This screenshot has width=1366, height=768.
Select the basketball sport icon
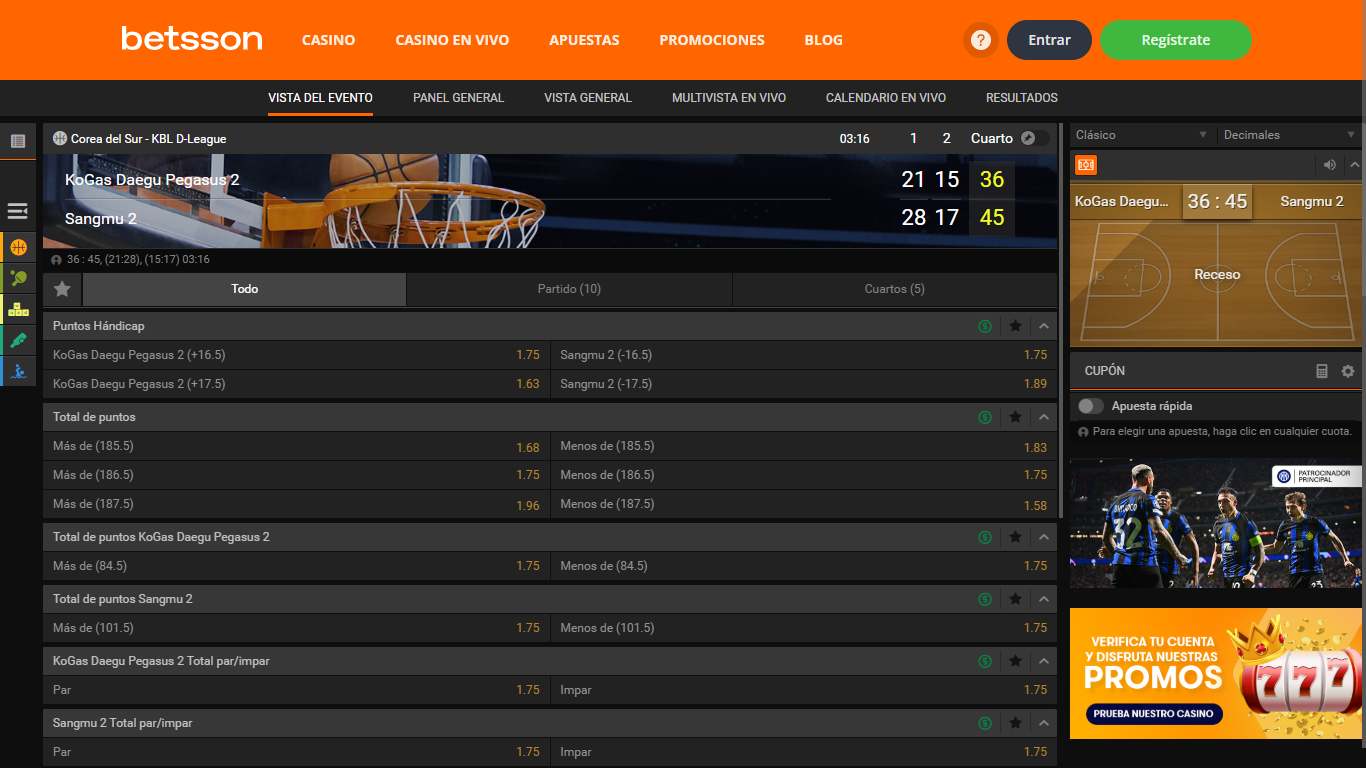(18, 247)
